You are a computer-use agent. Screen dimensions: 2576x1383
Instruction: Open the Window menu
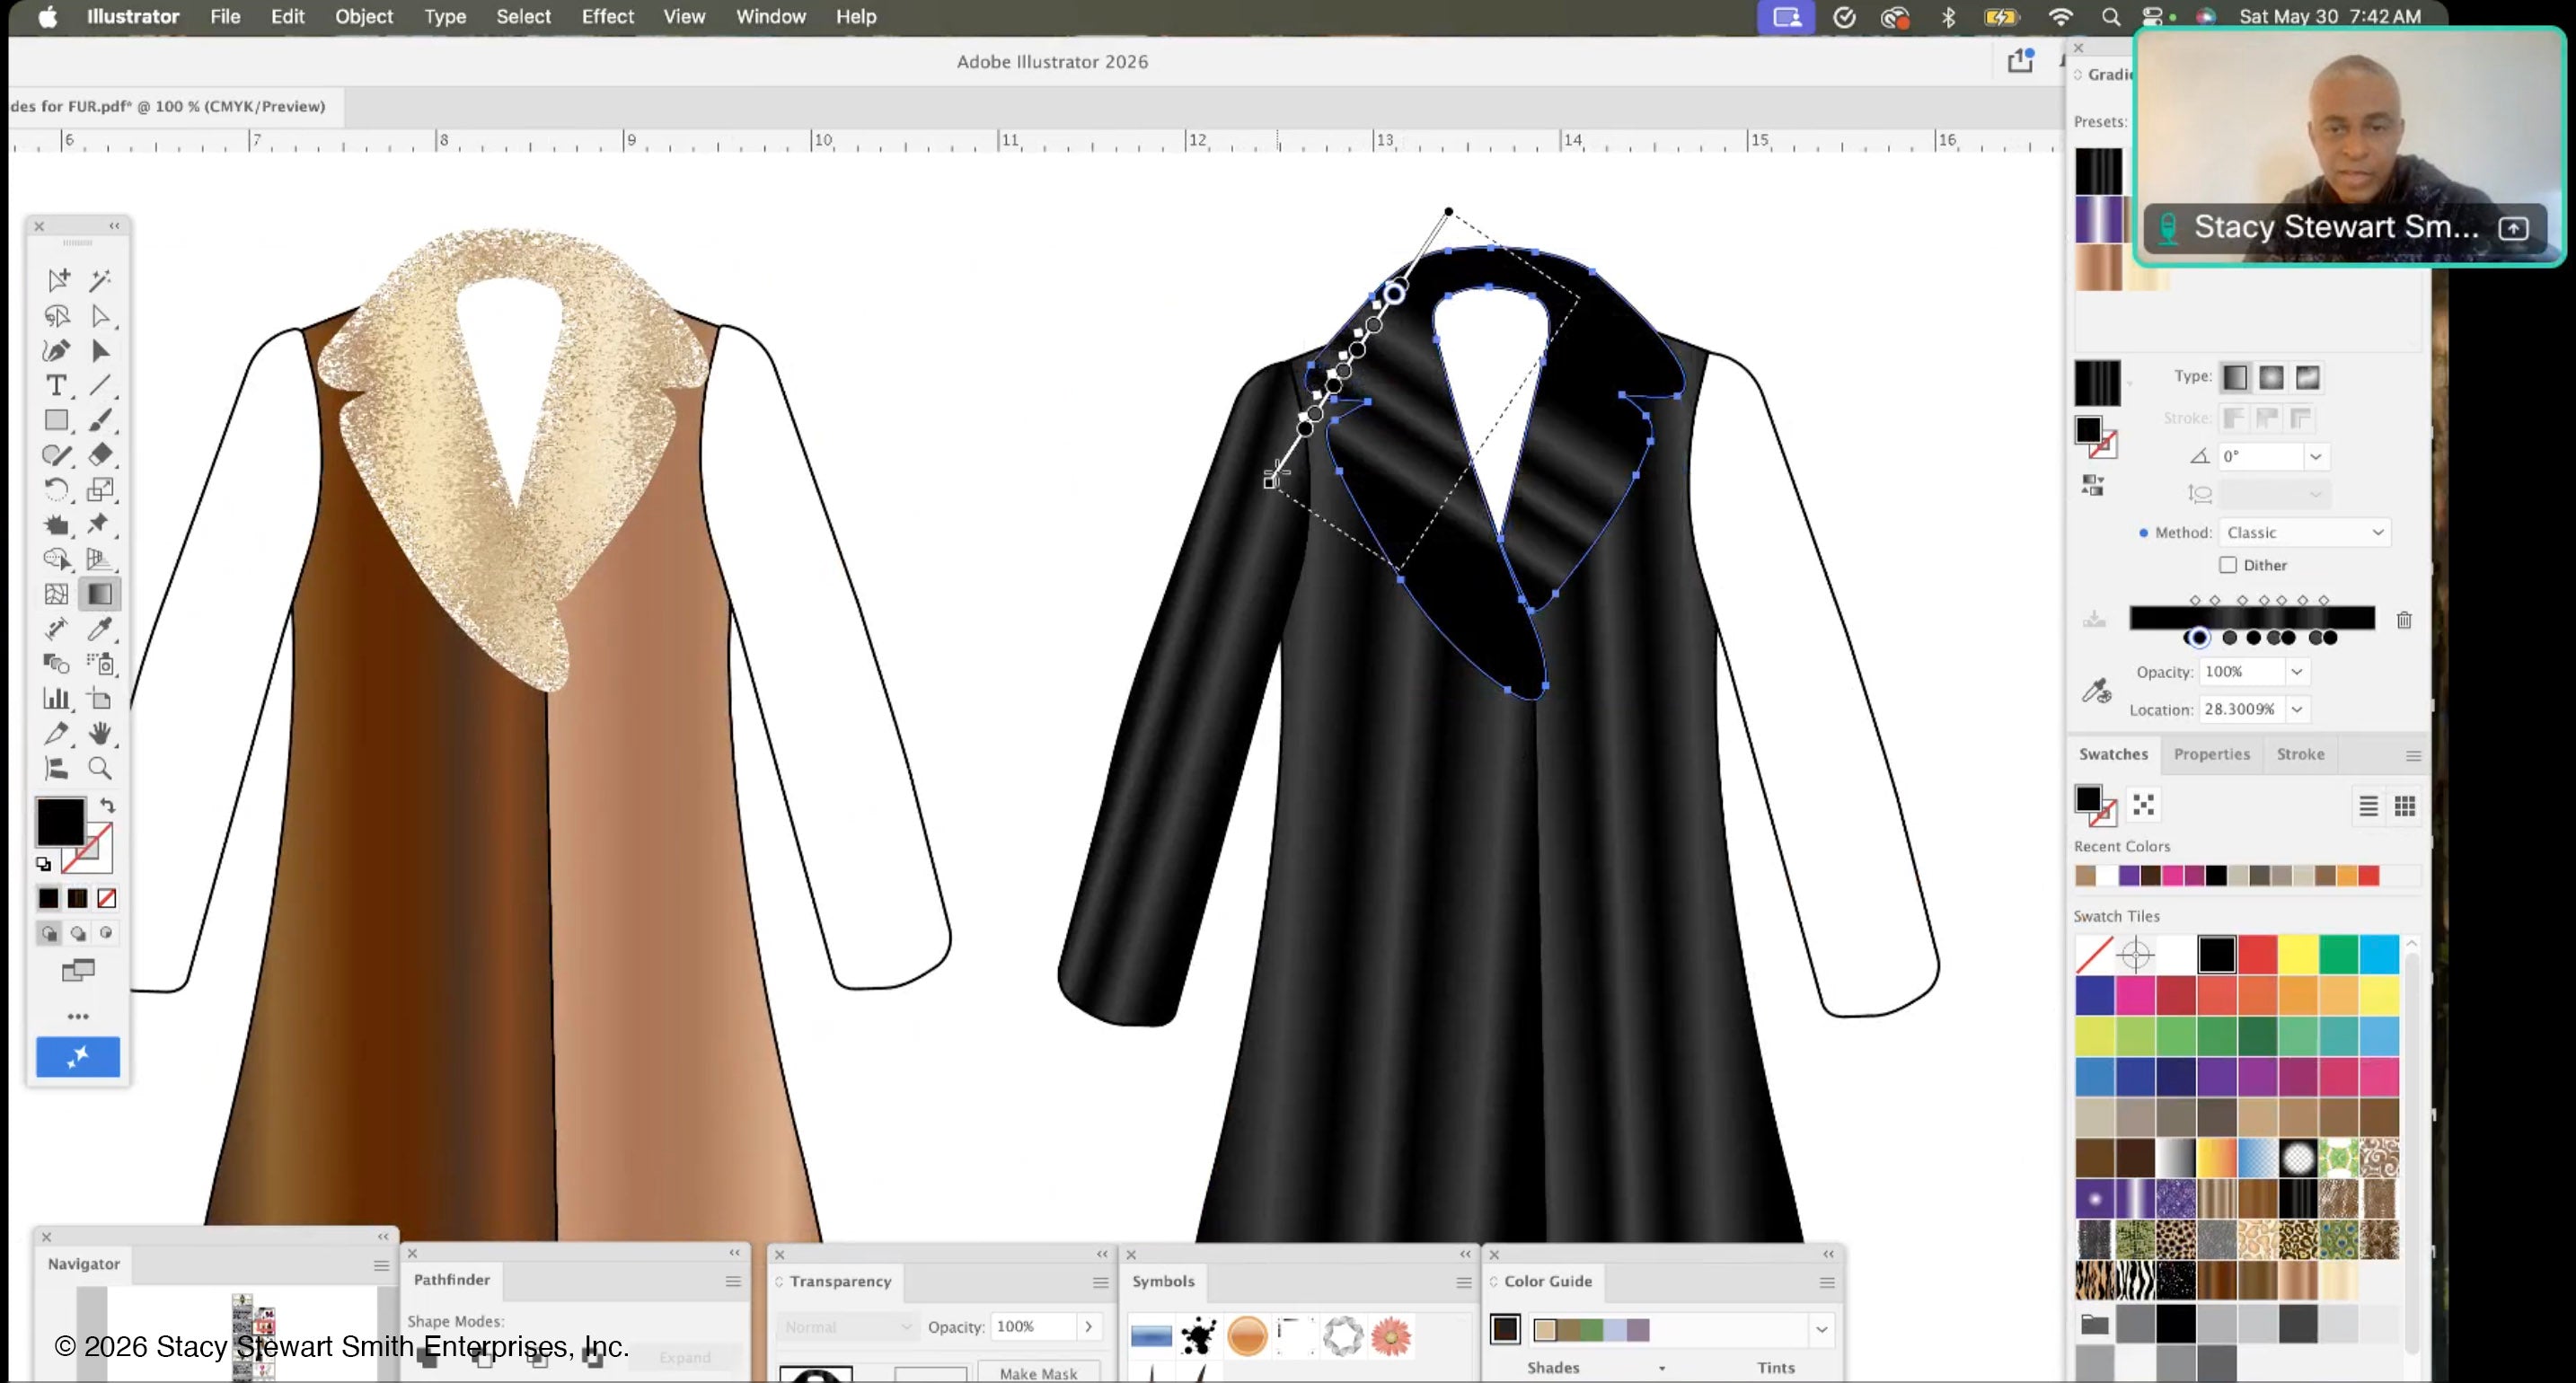[x=771, y=17]
